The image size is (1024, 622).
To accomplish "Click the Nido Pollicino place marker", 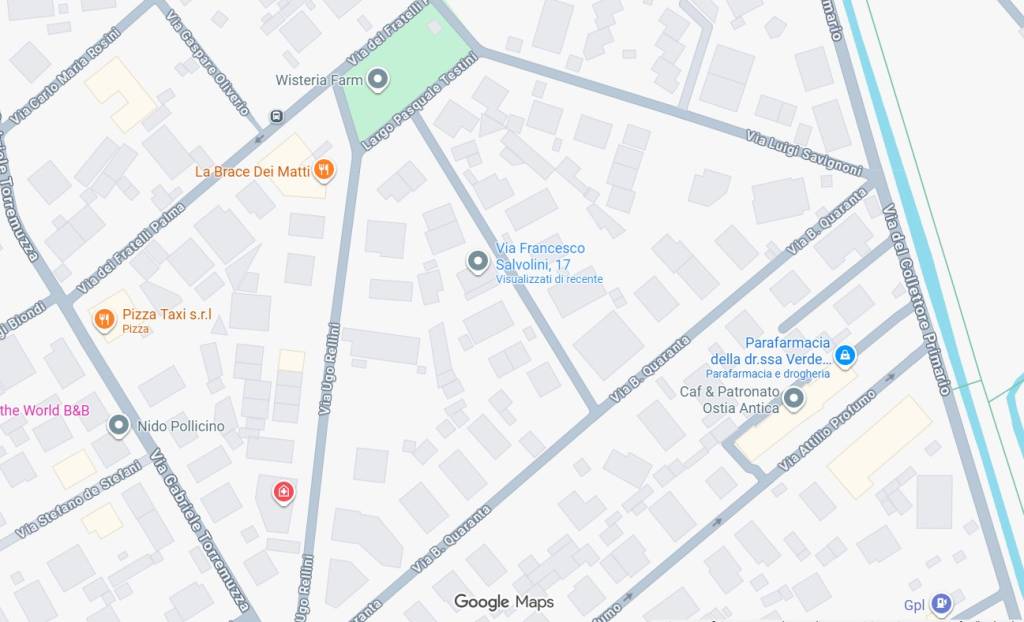I will 119,426.
